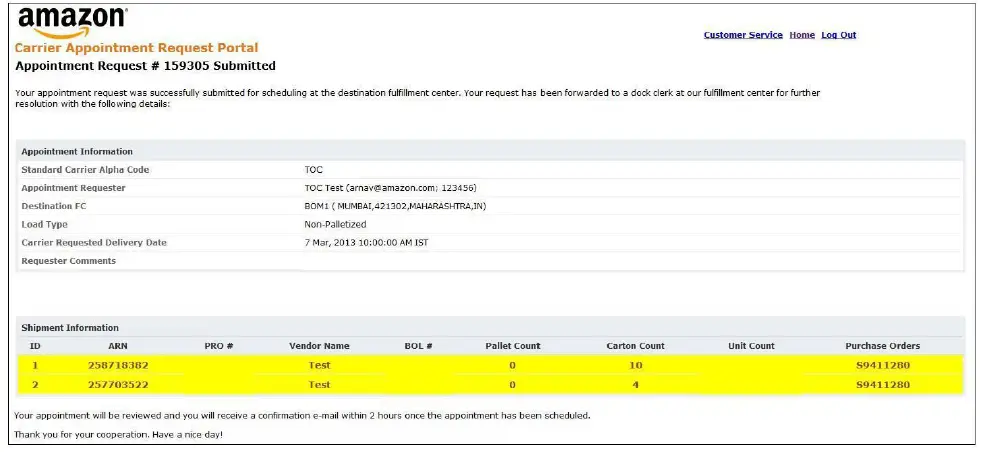
Task: Click vendor name Test in row 258718382
Action: (x=319, y=365)
